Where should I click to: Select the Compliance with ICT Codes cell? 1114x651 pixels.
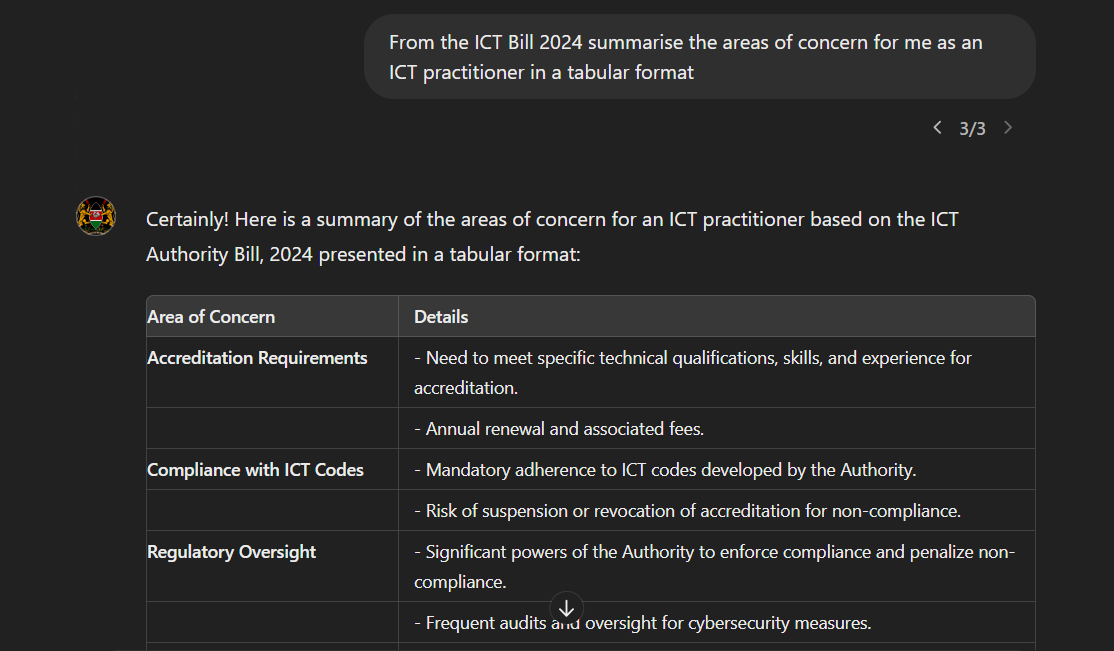tap(272, 470)
